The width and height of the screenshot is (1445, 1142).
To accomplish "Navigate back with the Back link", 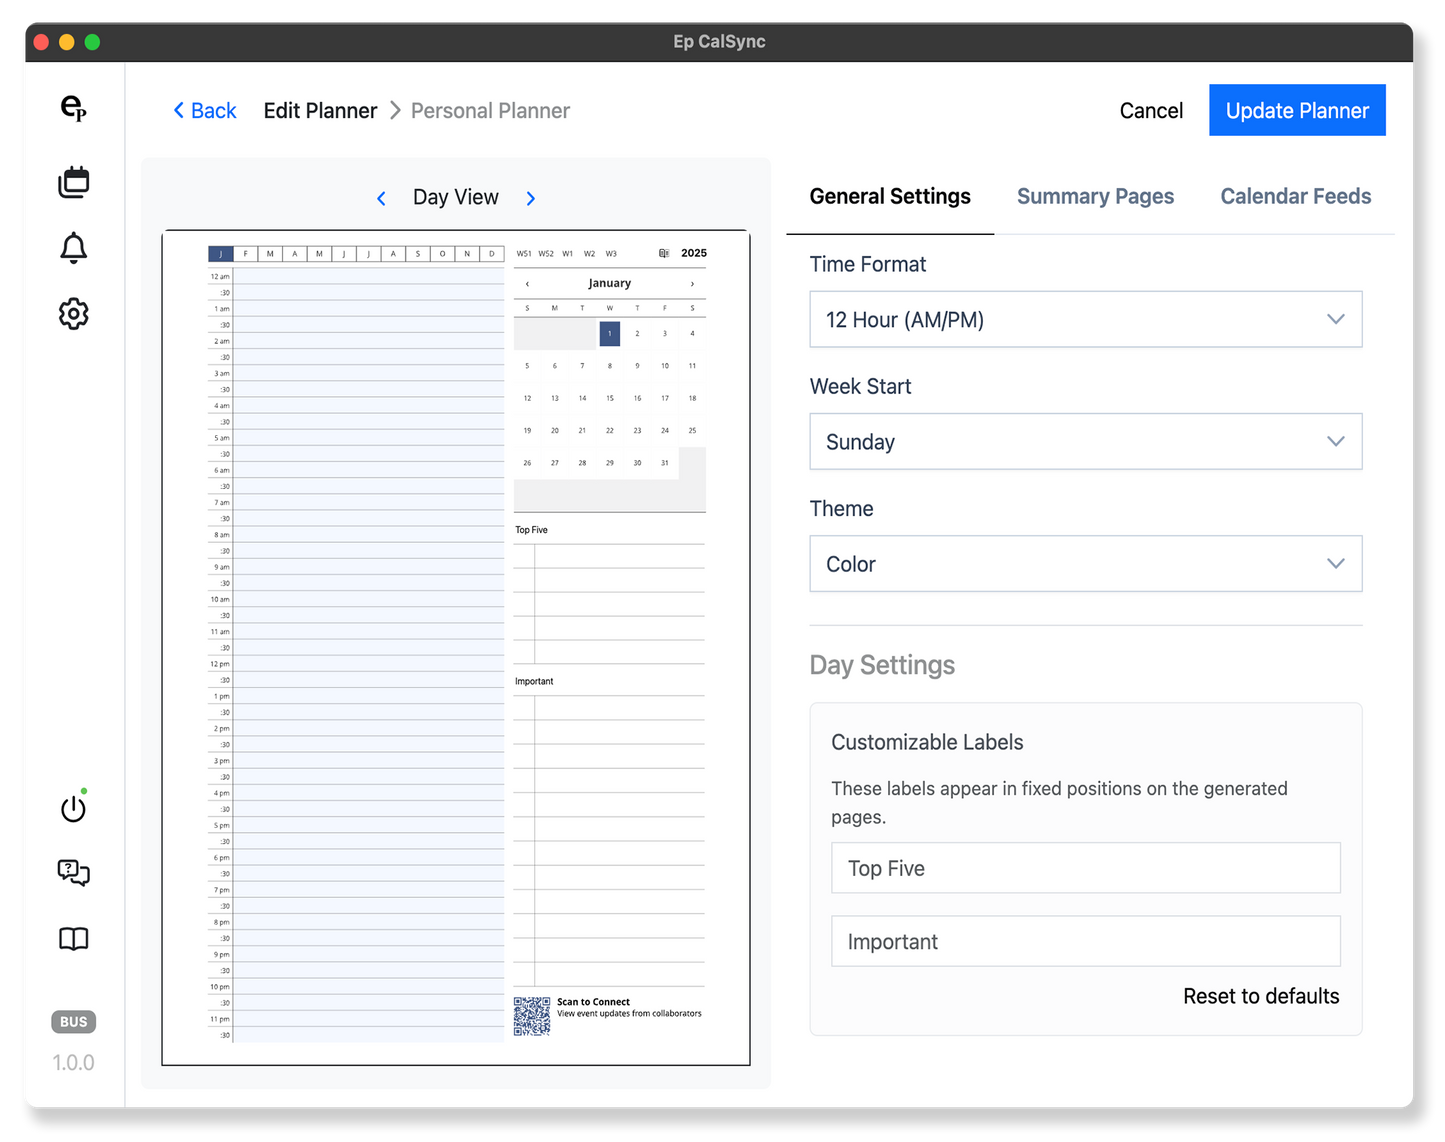I will (x=204, y=110).
